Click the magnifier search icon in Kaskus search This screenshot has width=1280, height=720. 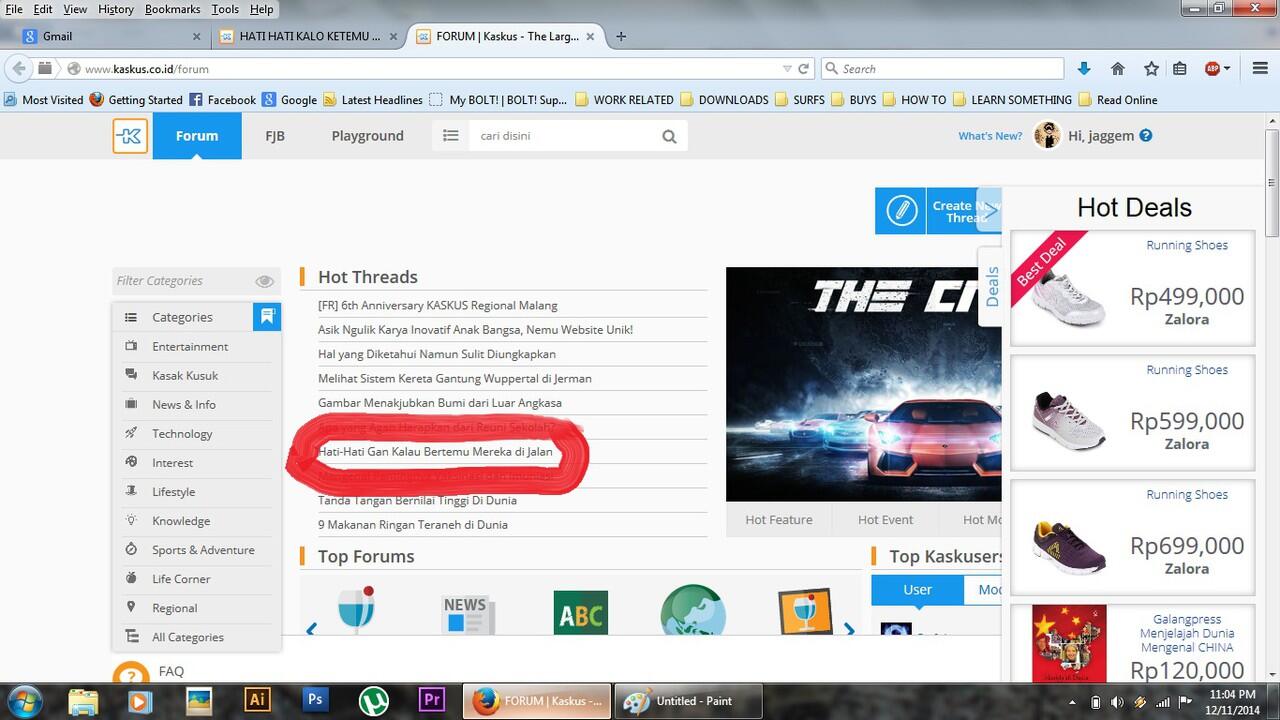tap(669, 136)
